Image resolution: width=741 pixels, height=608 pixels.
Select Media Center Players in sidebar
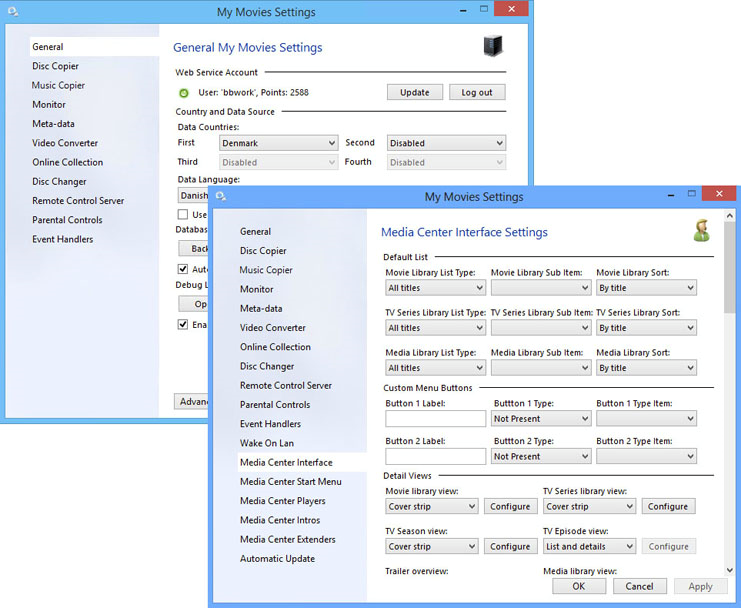pyautogui.click(x=283, y=501)
